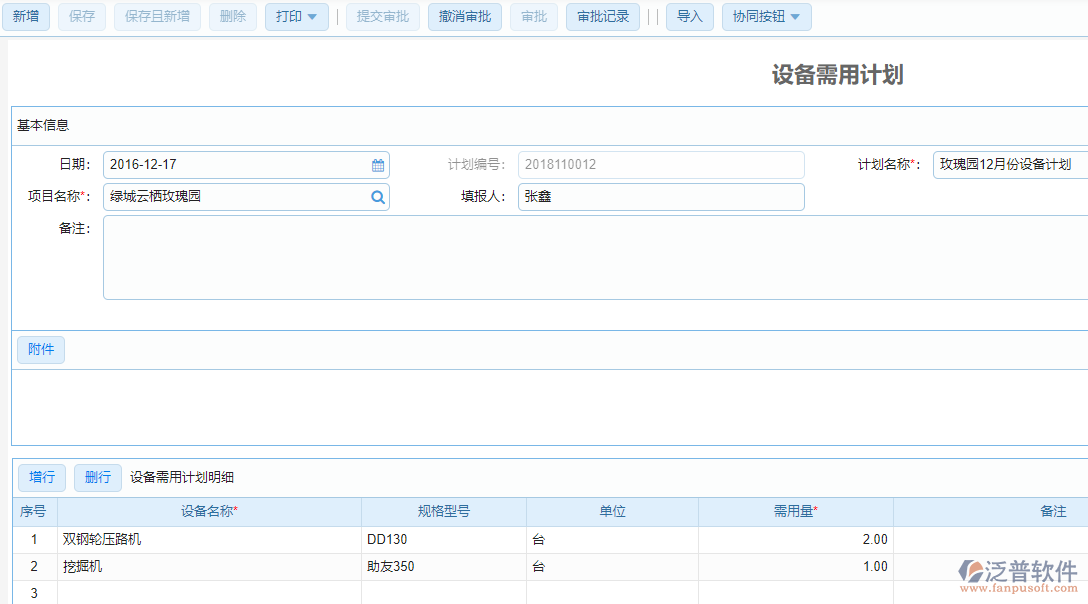
Task: Click the 导入 import button
Action: pos(689,17)
